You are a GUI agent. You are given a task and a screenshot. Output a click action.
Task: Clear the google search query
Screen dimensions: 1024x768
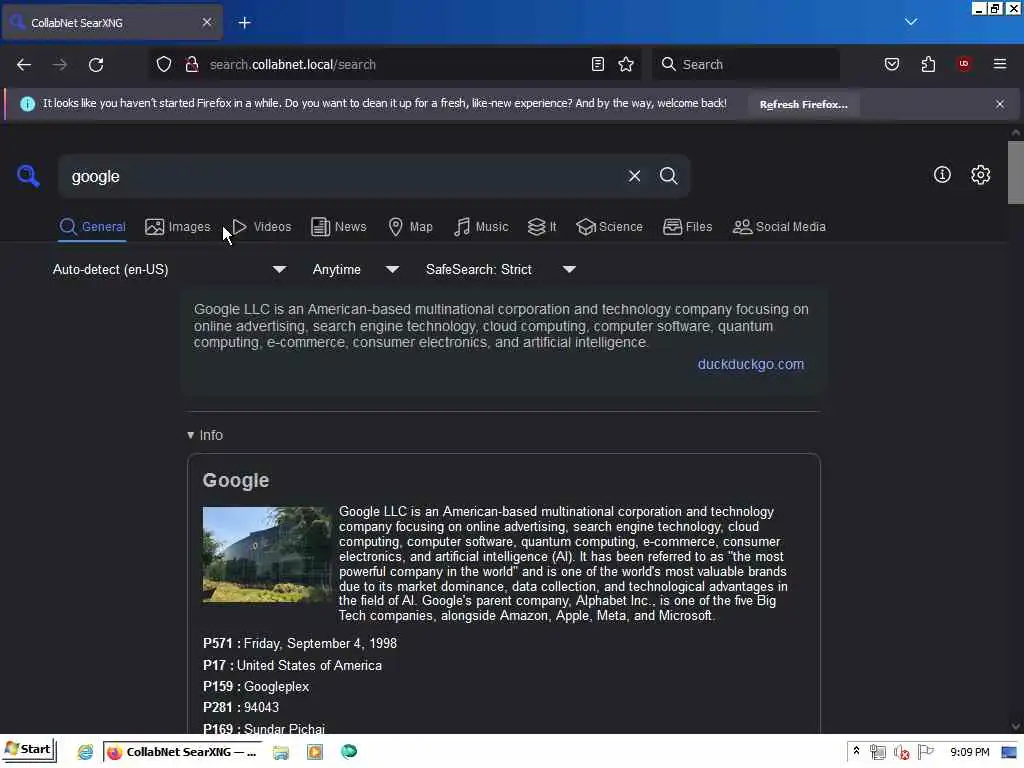pos(634,176)
